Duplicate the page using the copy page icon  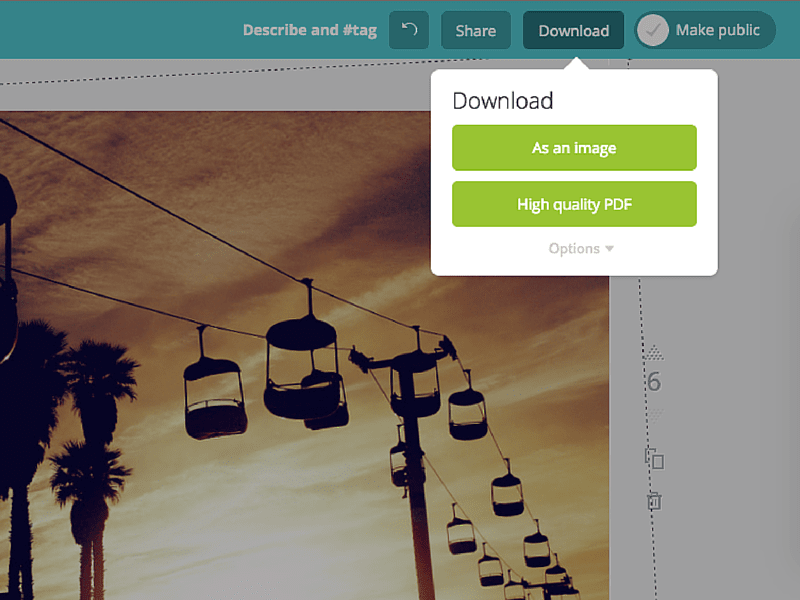tap(655, 459)
